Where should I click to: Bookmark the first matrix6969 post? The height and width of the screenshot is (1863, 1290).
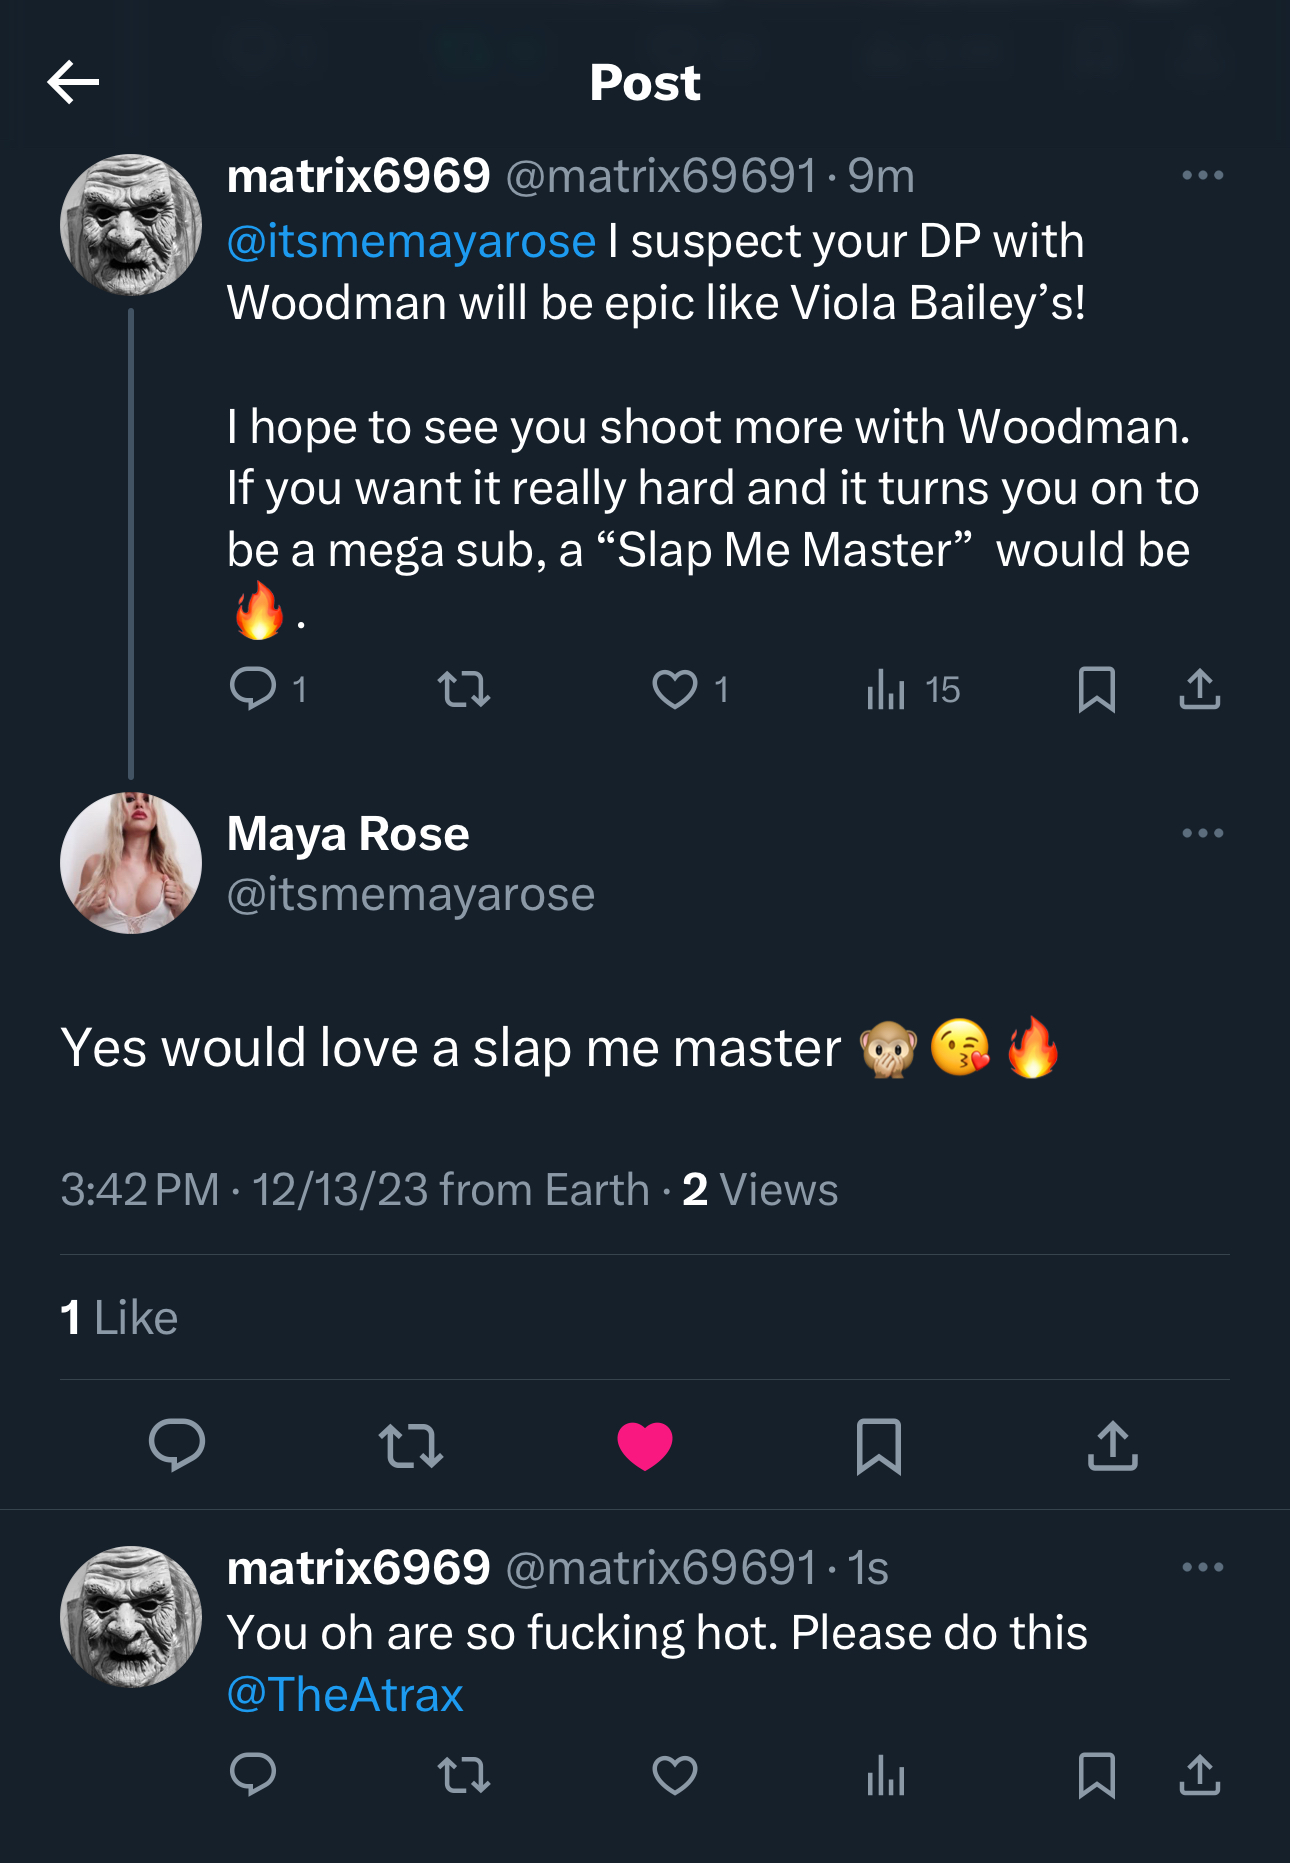[1097, 689]
